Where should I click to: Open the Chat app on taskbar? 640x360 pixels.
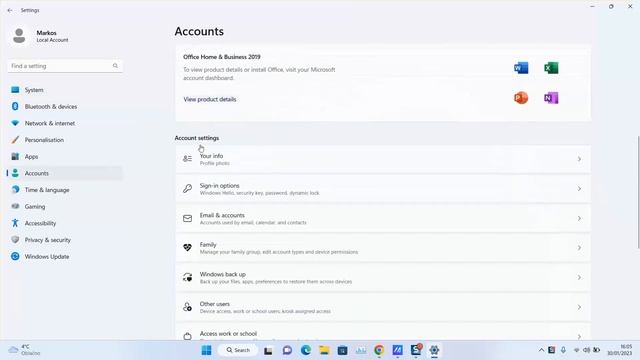click(287, 350)
